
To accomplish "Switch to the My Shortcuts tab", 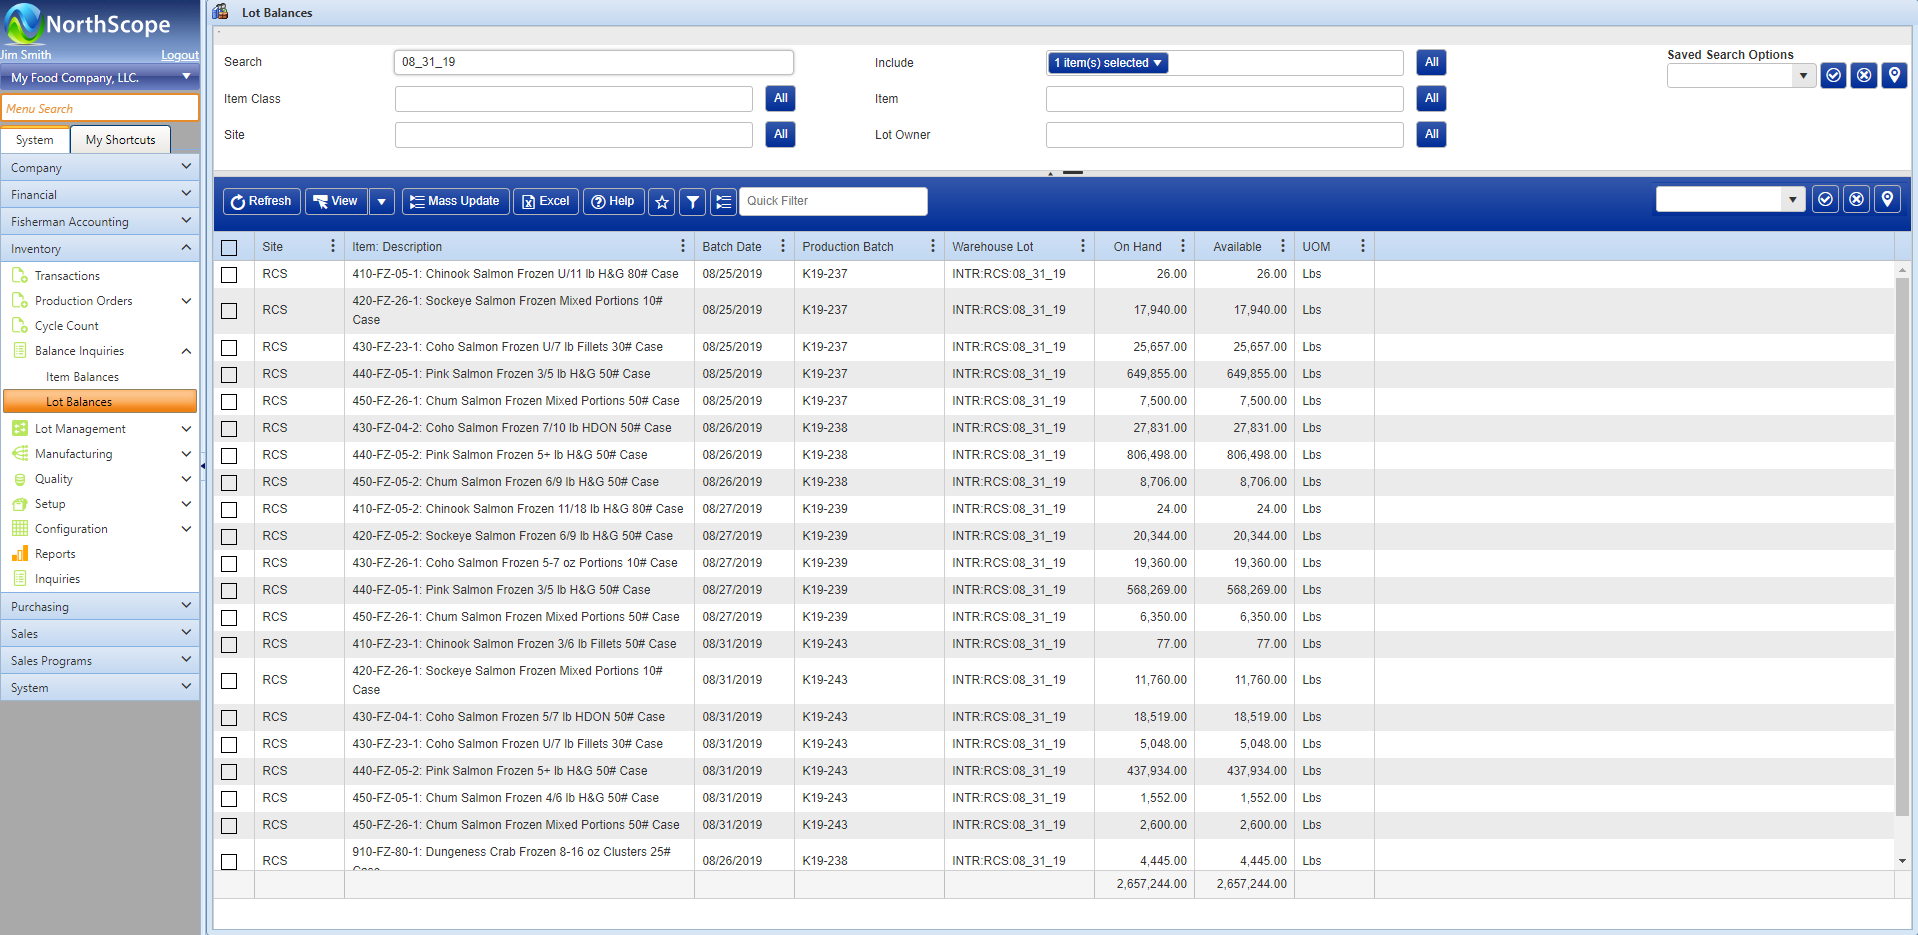I will pyautogui.click(x=120, y=140).
